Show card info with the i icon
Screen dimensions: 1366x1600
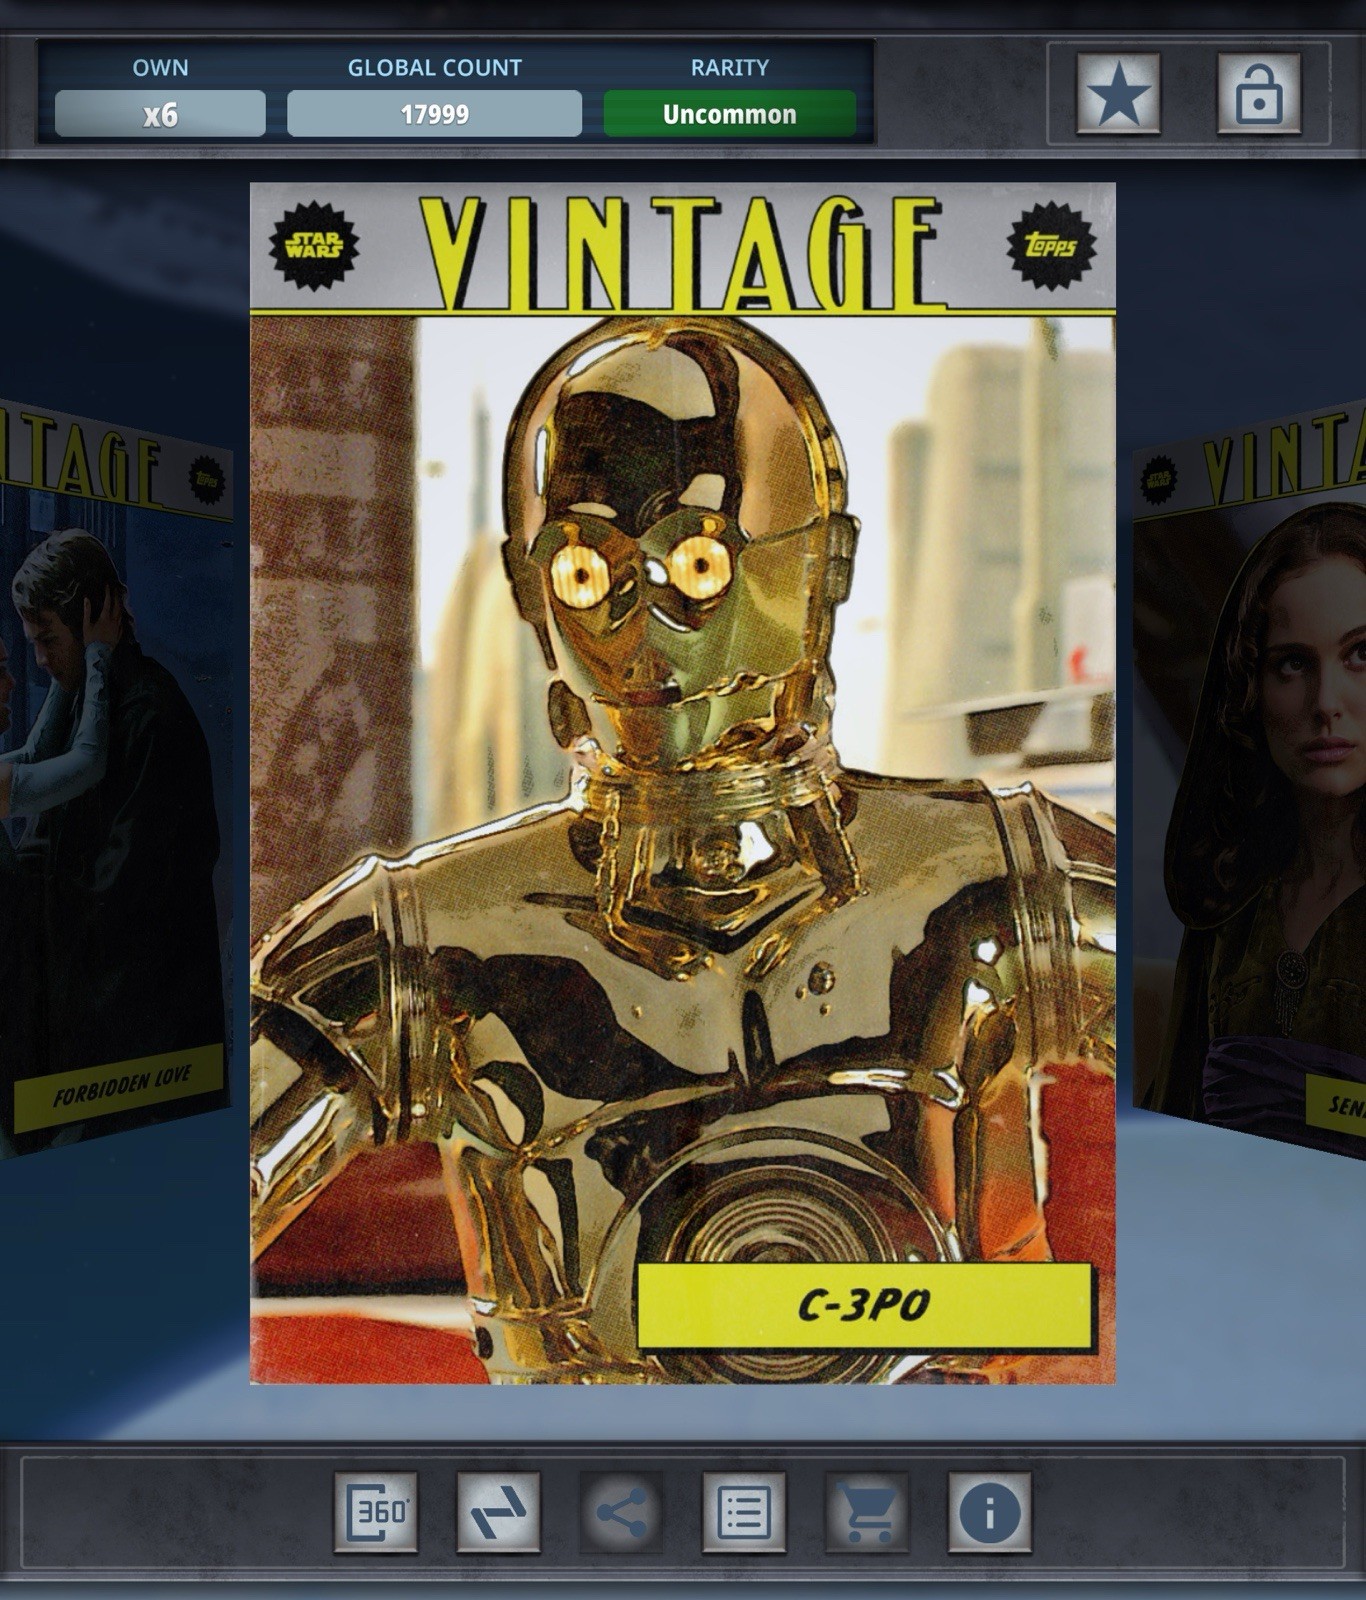pyautogui.click(x=990, y=1511)
